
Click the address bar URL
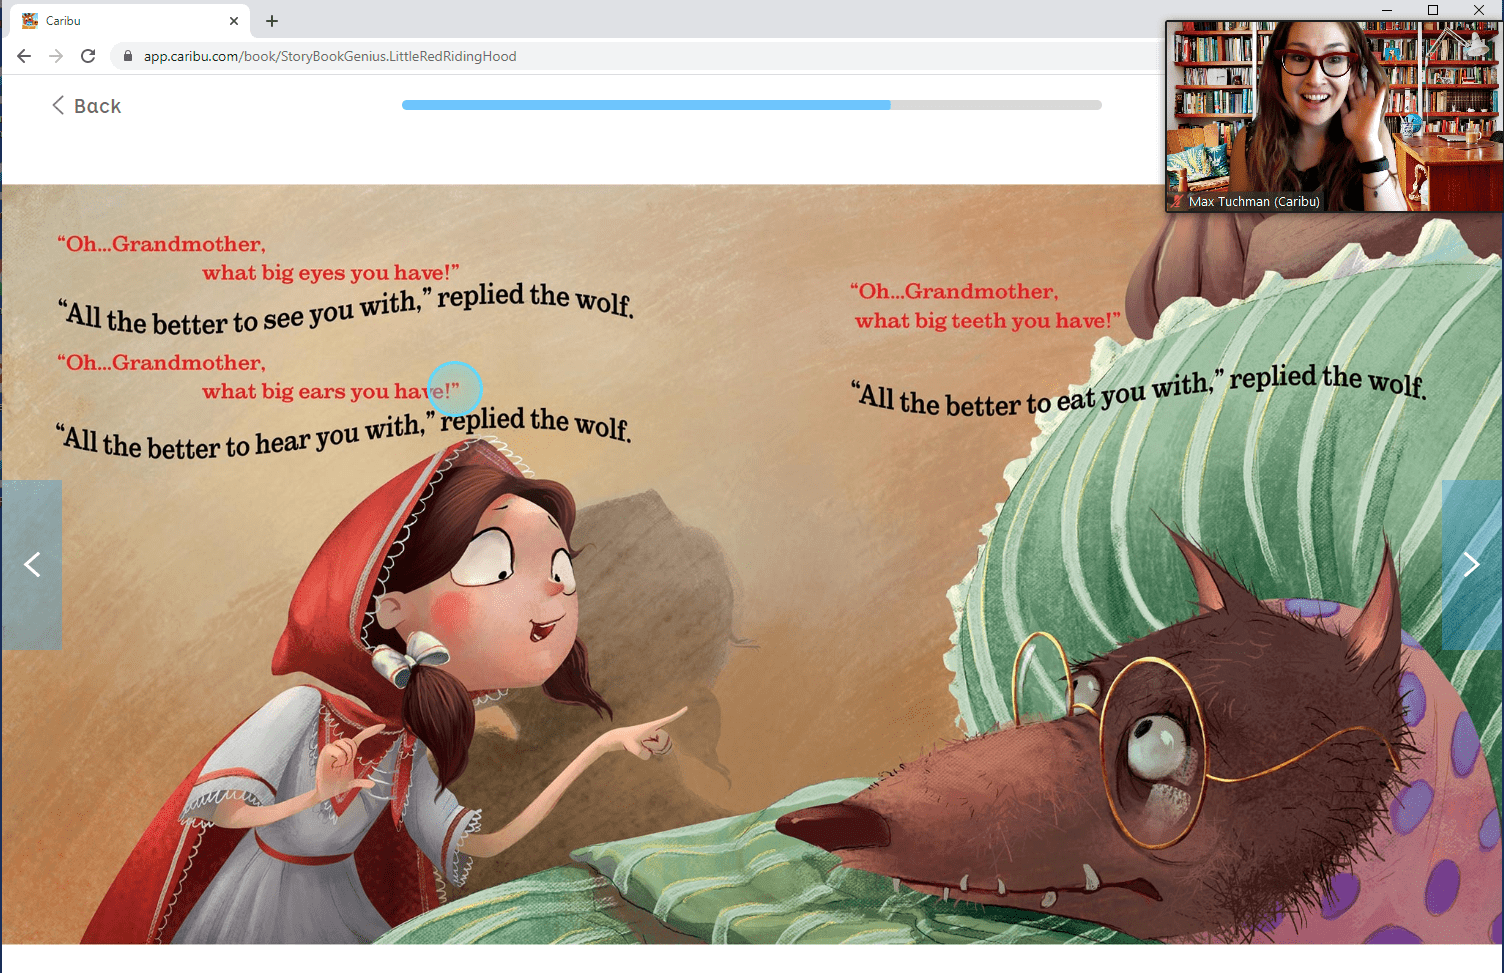click(330, 56)
